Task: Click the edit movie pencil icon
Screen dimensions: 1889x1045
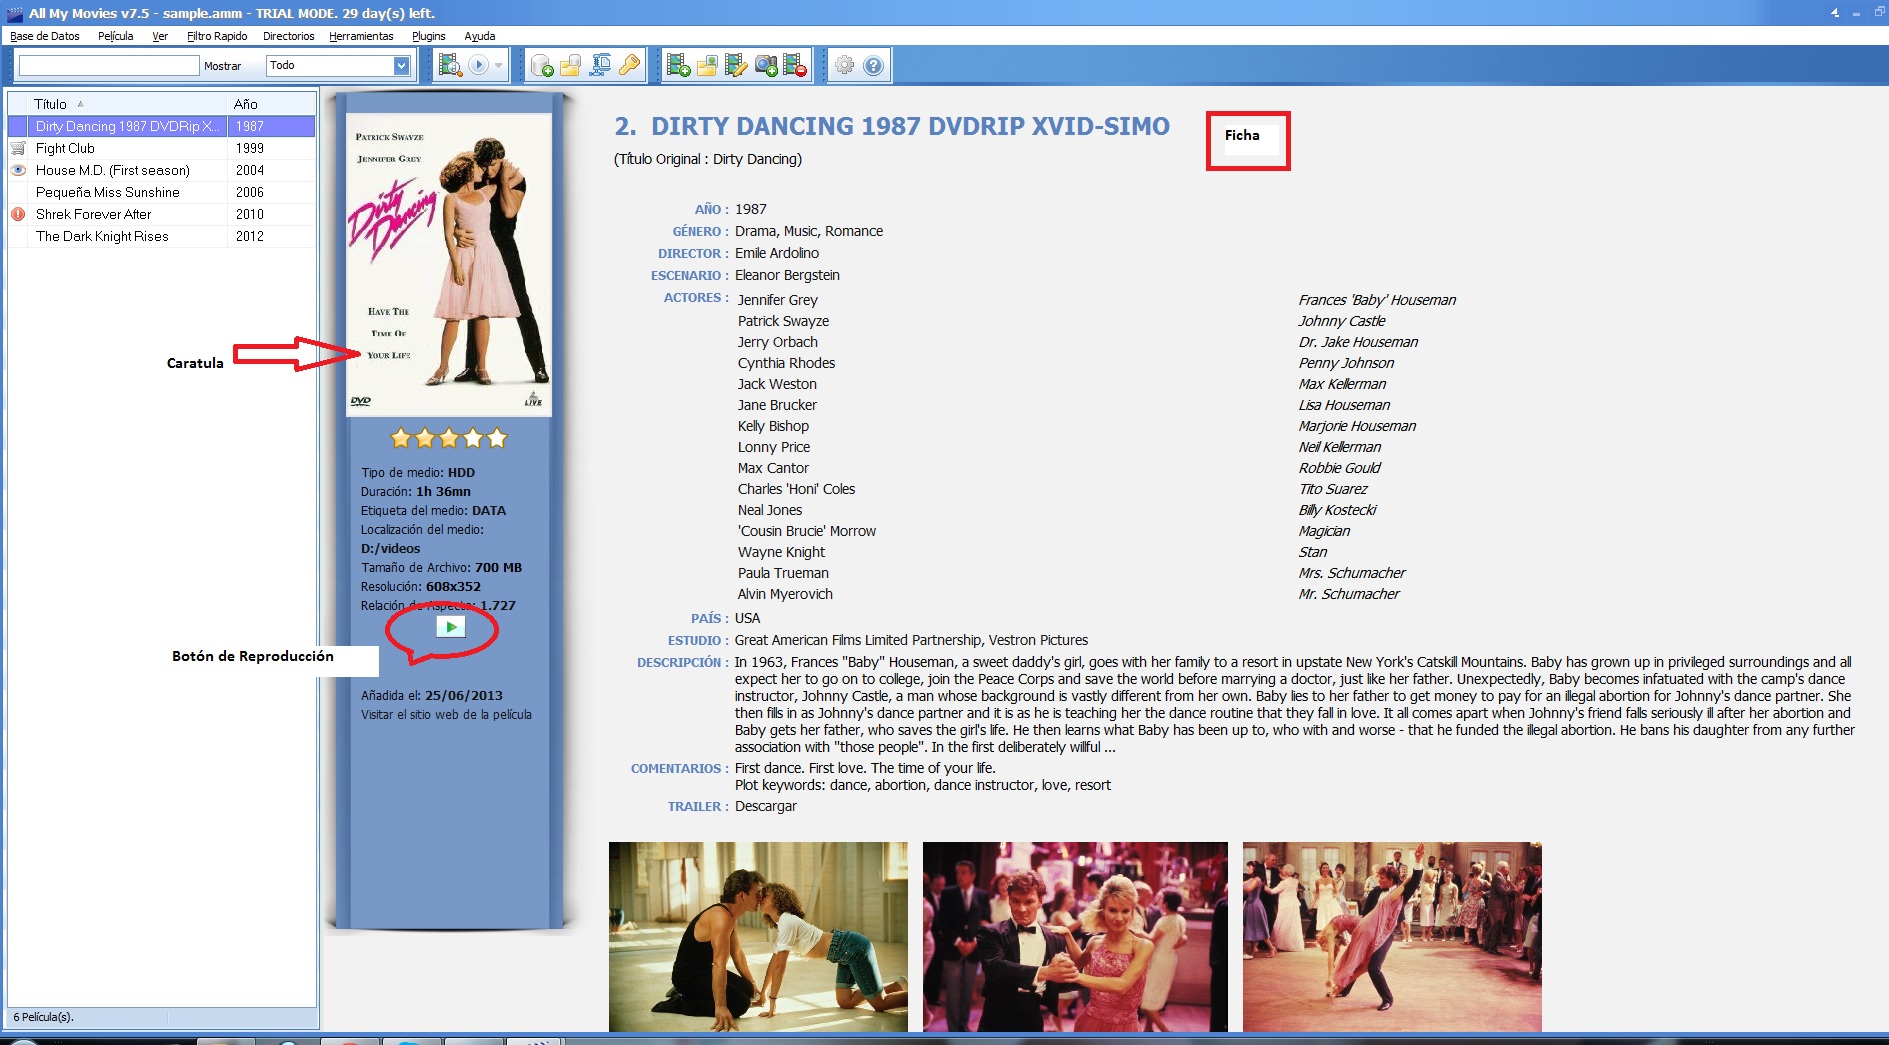Action: [x=736, y=66]
